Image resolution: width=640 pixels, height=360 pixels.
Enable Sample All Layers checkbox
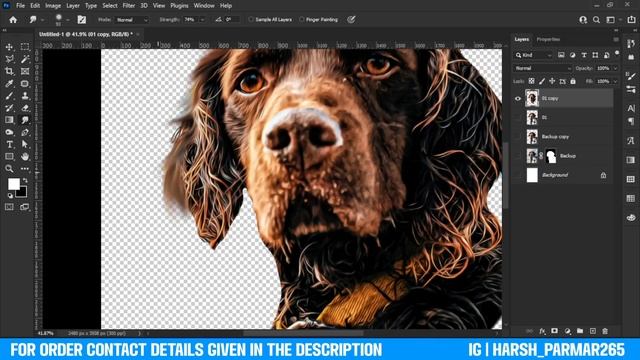click(251, 20)
